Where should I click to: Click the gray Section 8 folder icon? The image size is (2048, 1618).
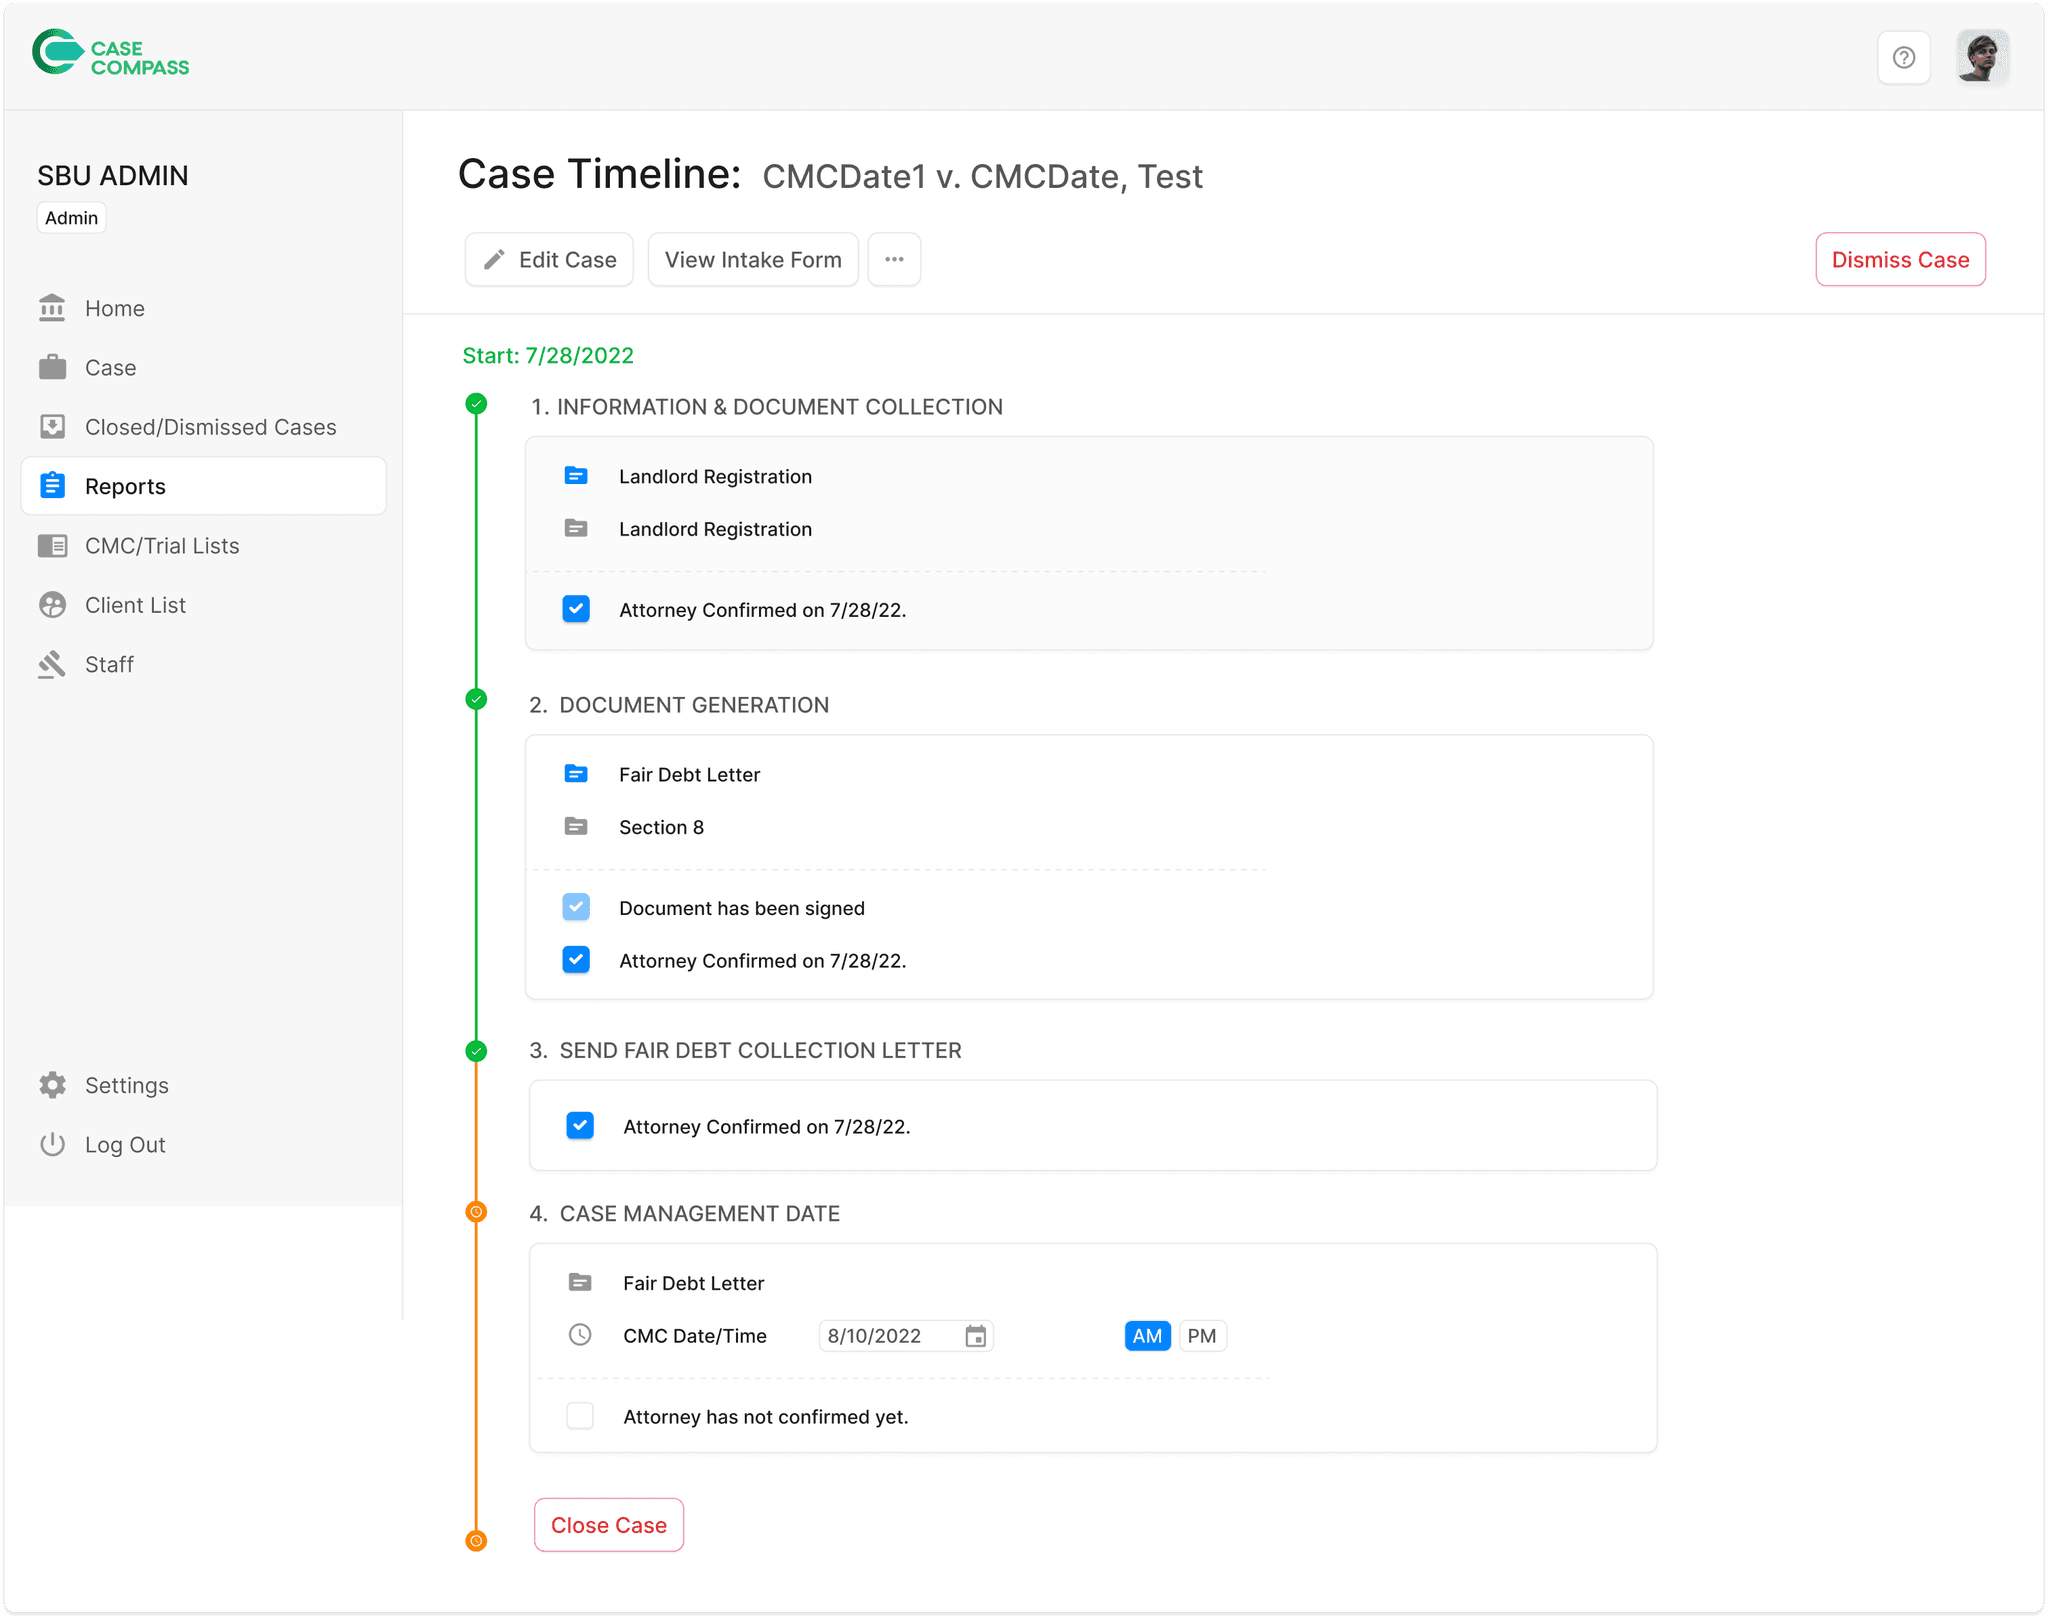click(576, 827)
